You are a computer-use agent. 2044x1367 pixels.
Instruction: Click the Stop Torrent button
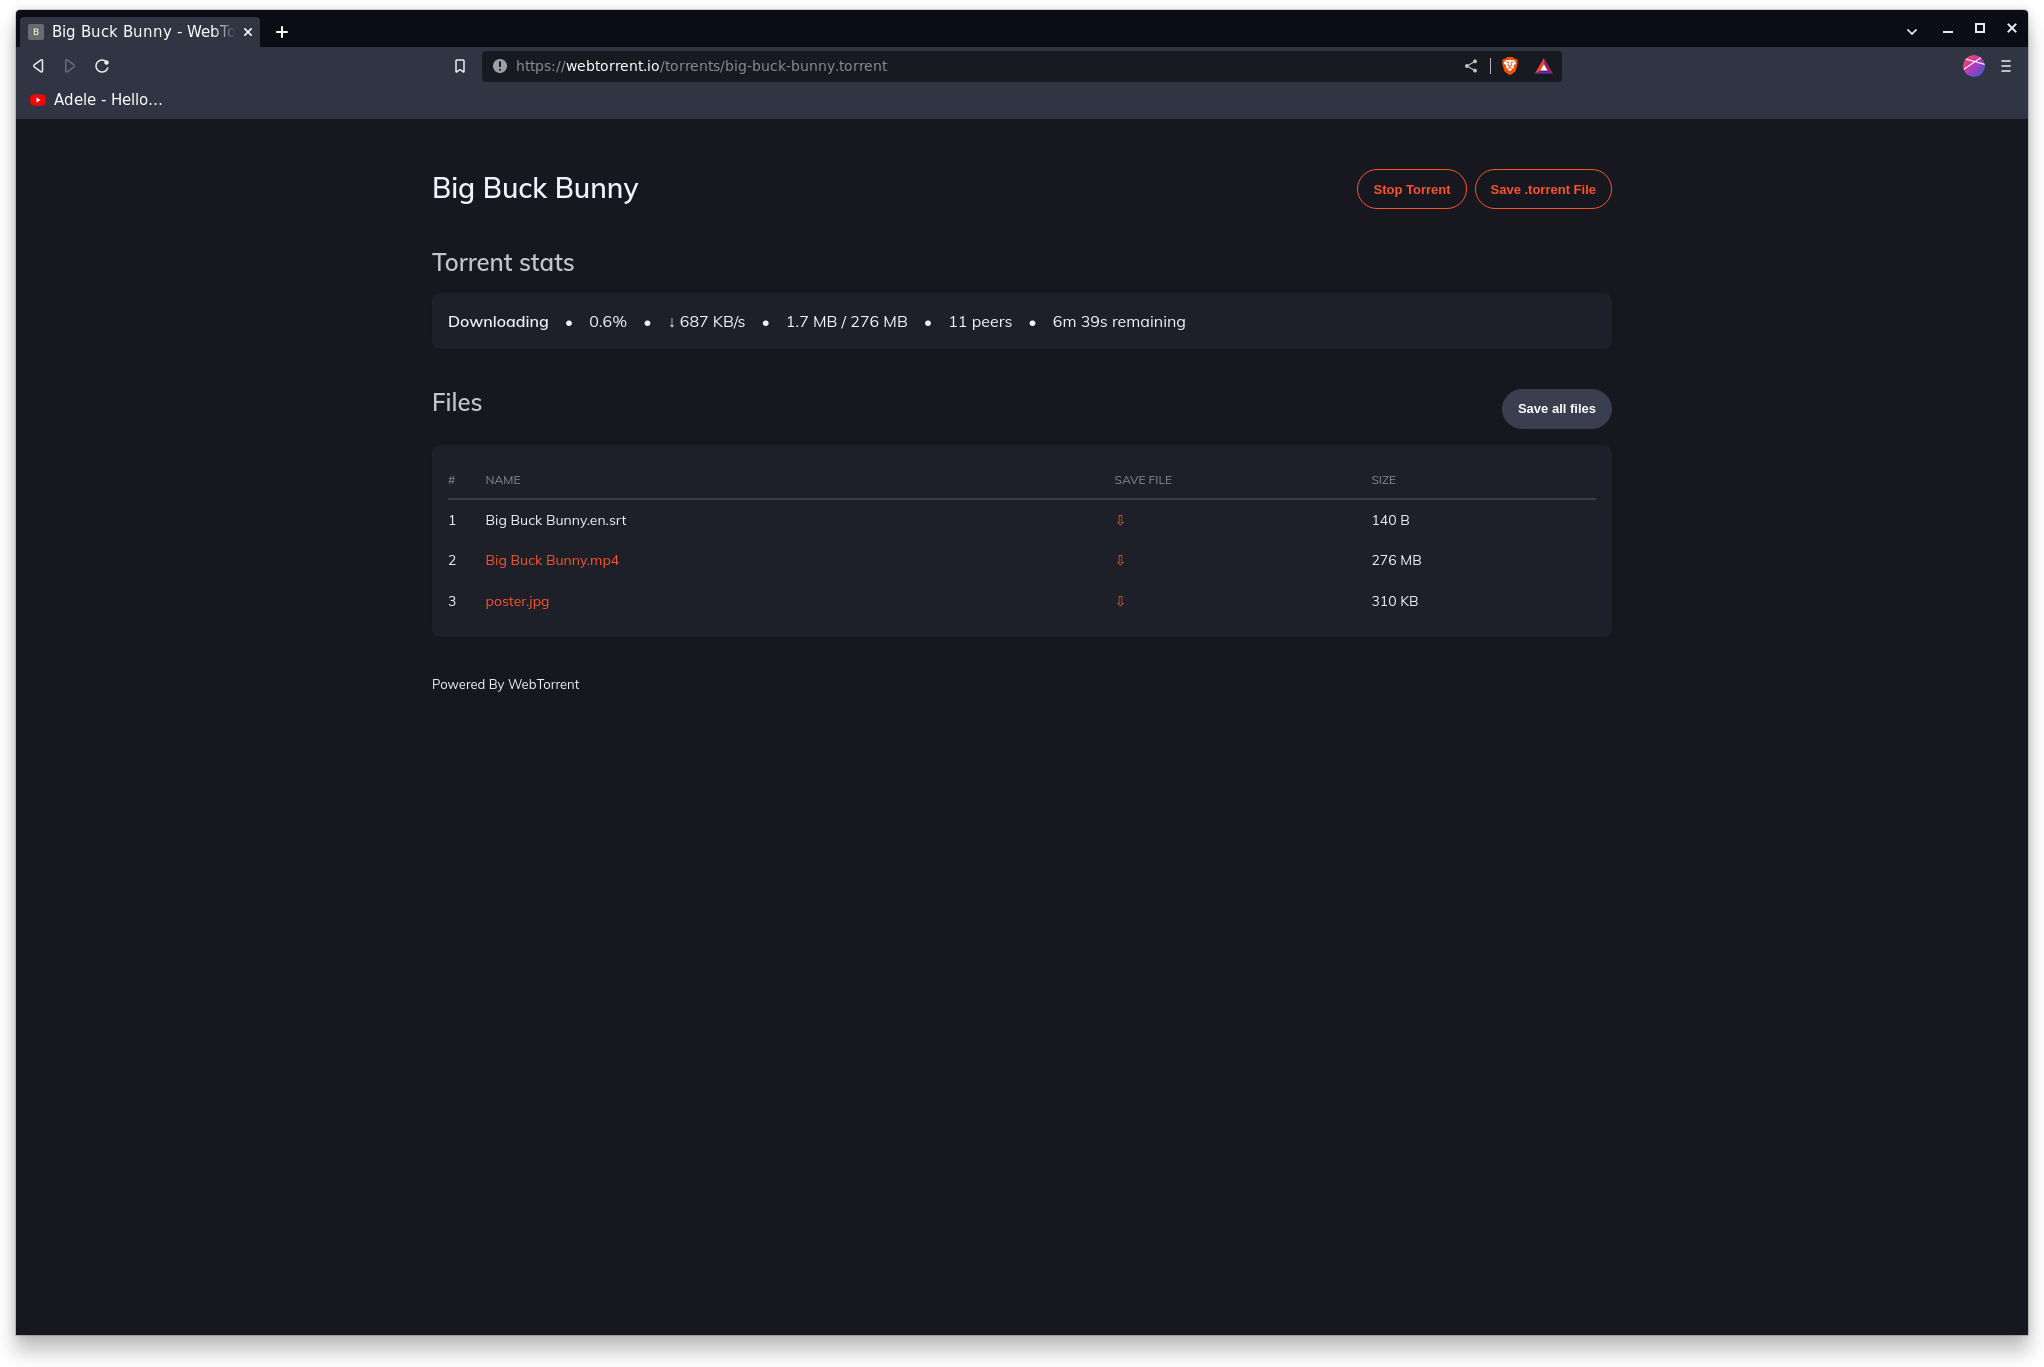coord(1411,189)
